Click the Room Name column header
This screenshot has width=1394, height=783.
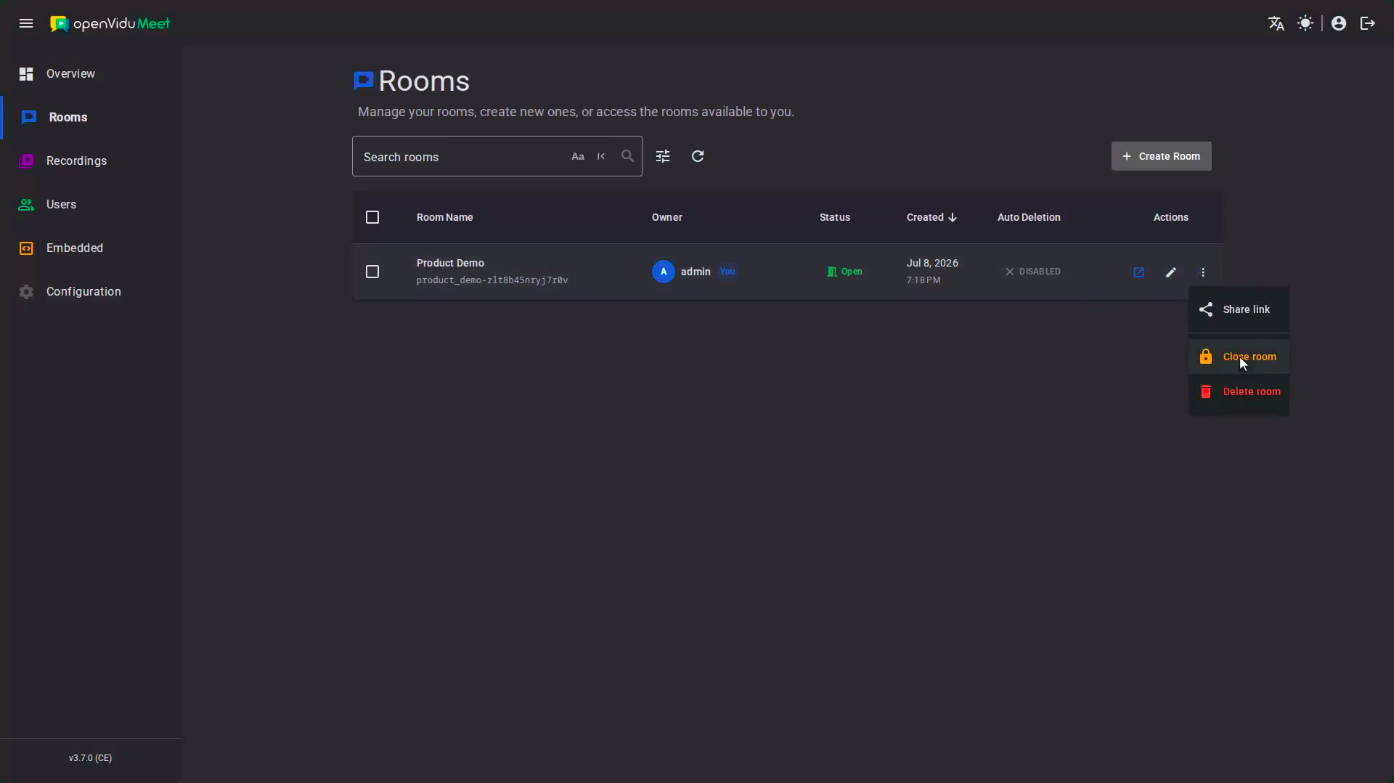[x=445, y=217]
